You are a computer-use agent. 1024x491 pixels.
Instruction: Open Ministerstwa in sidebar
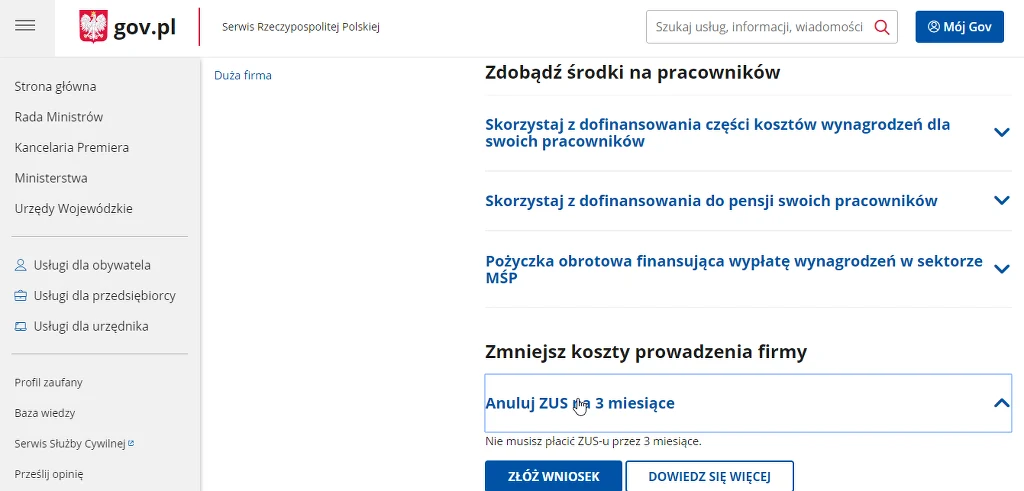pos(51,178)
